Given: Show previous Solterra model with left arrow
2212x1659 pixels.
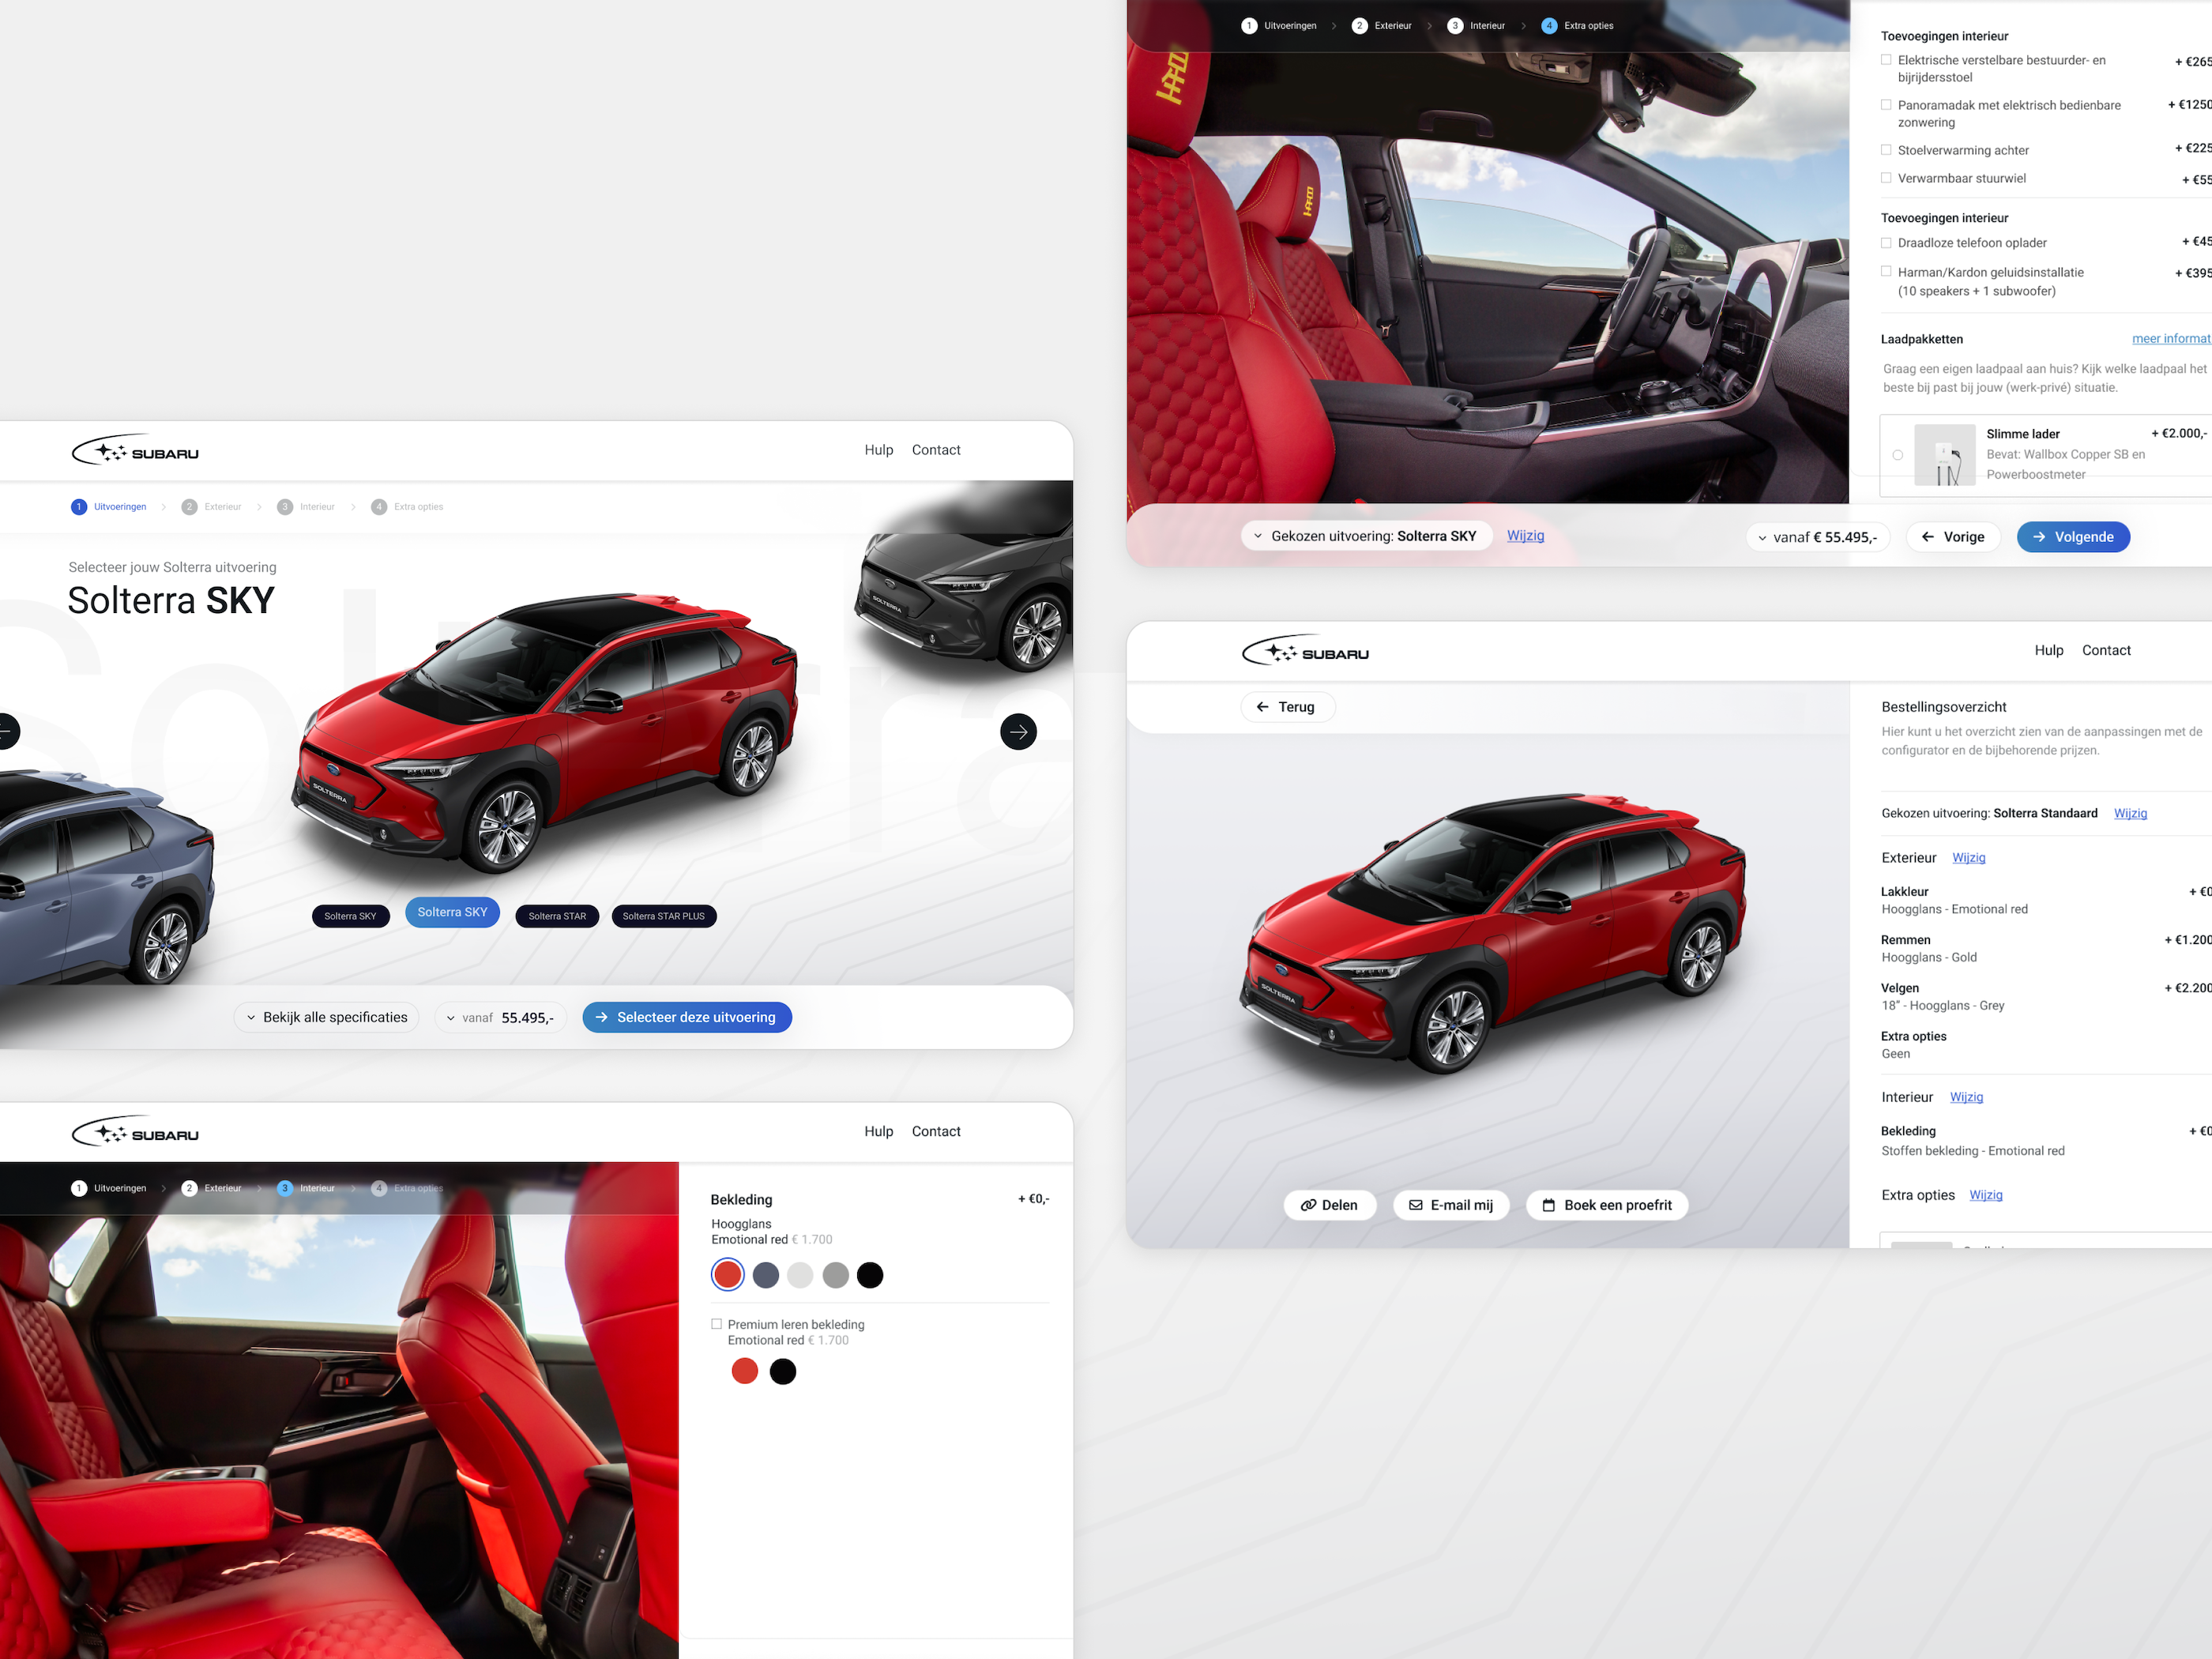Looking at the screenshot, I should pyautogui.click(x=8, y=732).
